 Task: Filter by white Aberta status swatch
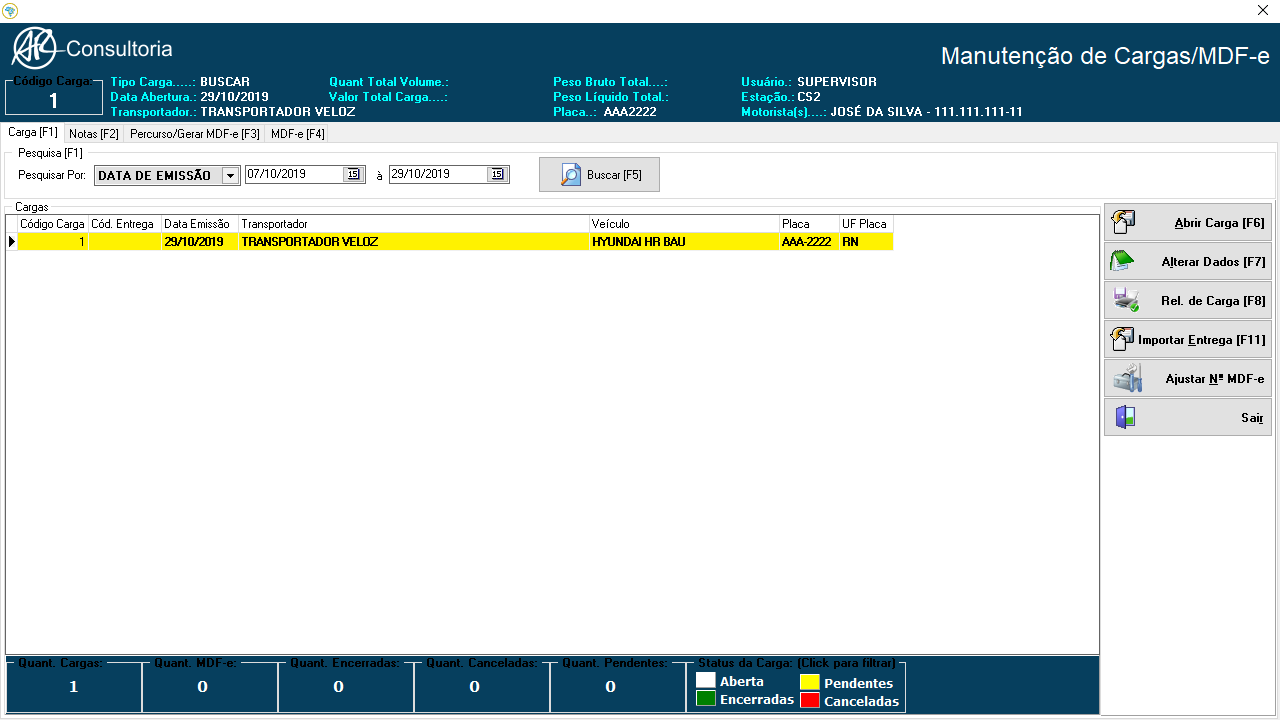point(706,681)
